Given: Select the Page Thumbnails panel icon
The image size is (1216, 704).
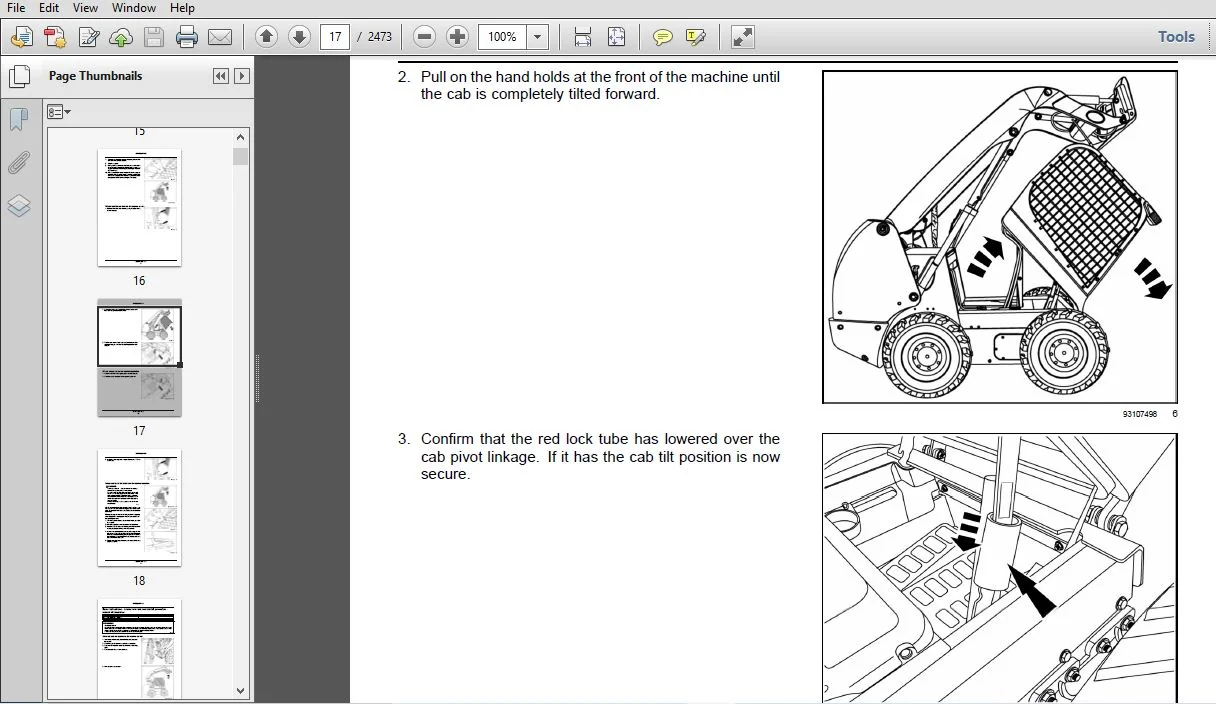Looking at the screenshot, I should (19, 77).
